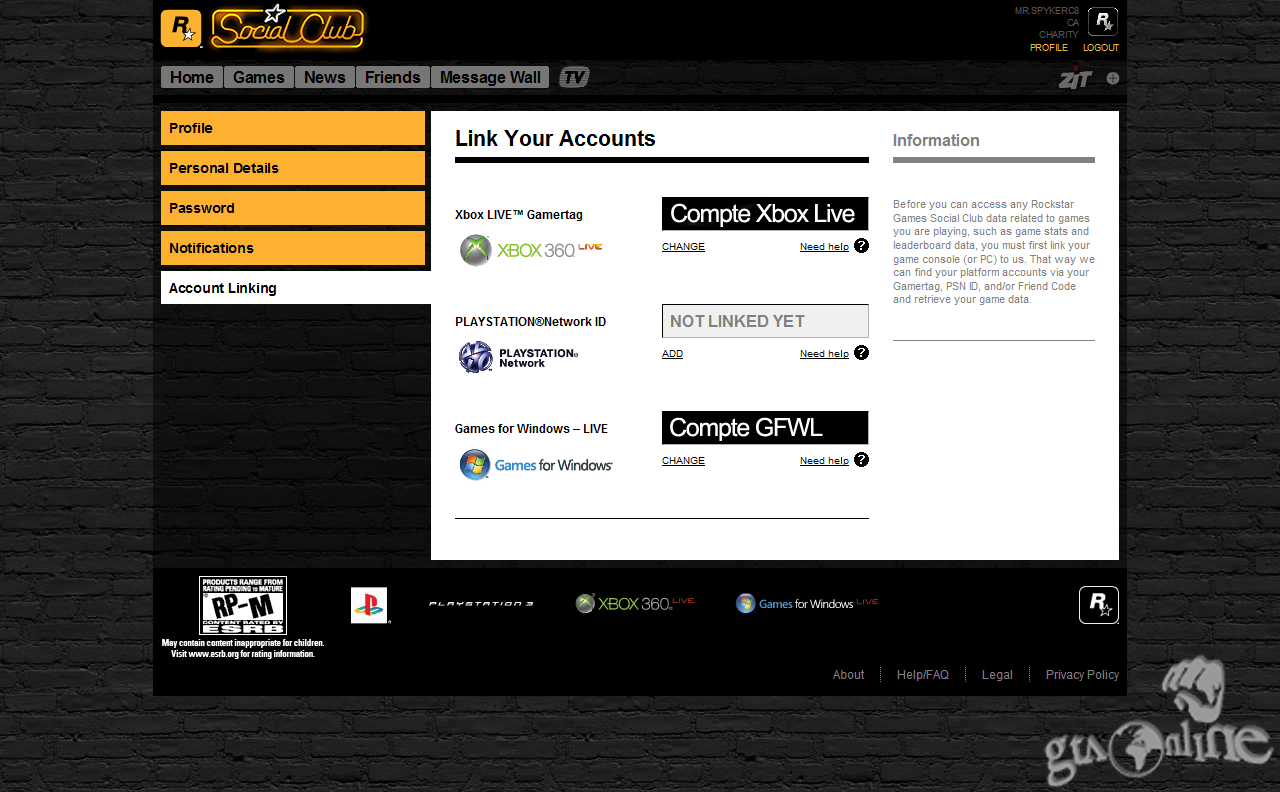Open the TV icon in the navigation bar
Image resolution: width=1280 pixels, height=792 pixels.
(574, 77)
